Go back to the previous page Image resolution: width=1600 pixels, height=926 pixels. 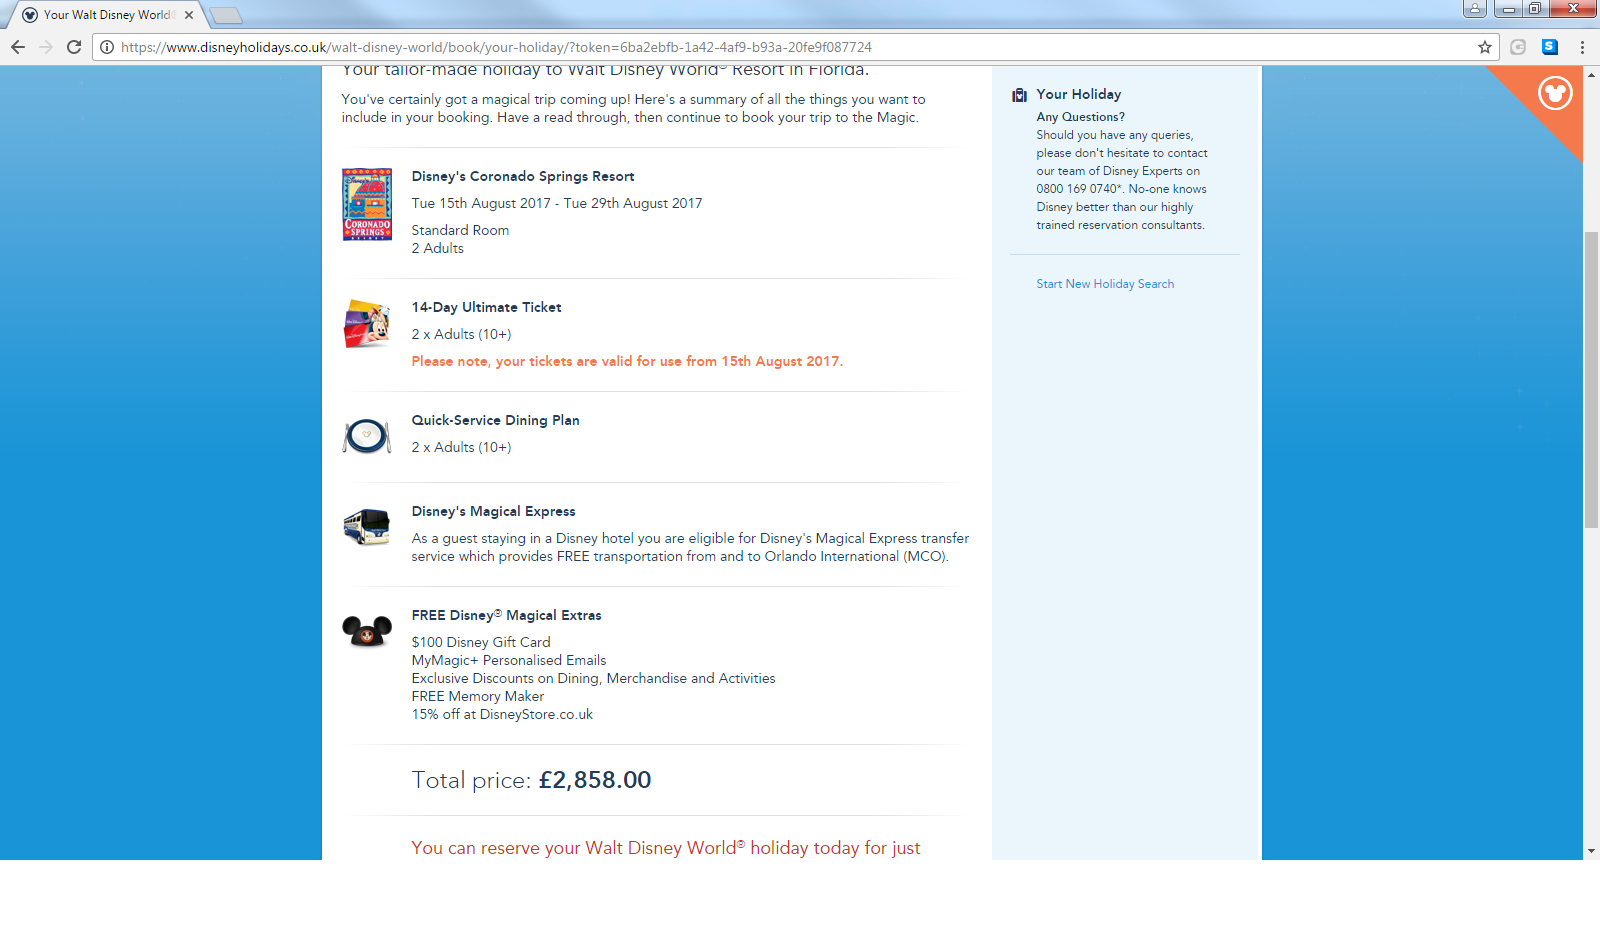pyautogui.click(x=18, y=47)
